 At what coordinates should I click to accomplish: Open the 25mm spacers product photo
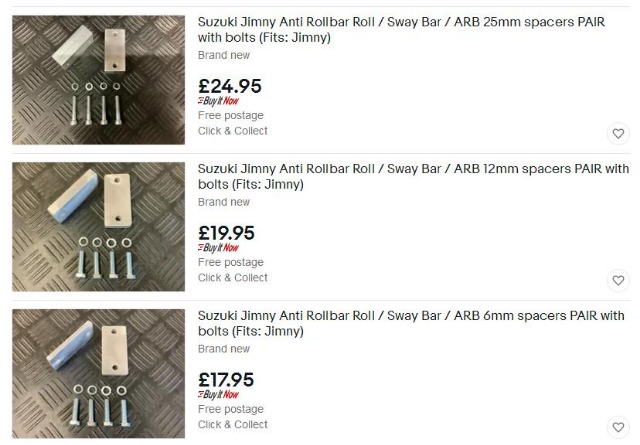98,80
